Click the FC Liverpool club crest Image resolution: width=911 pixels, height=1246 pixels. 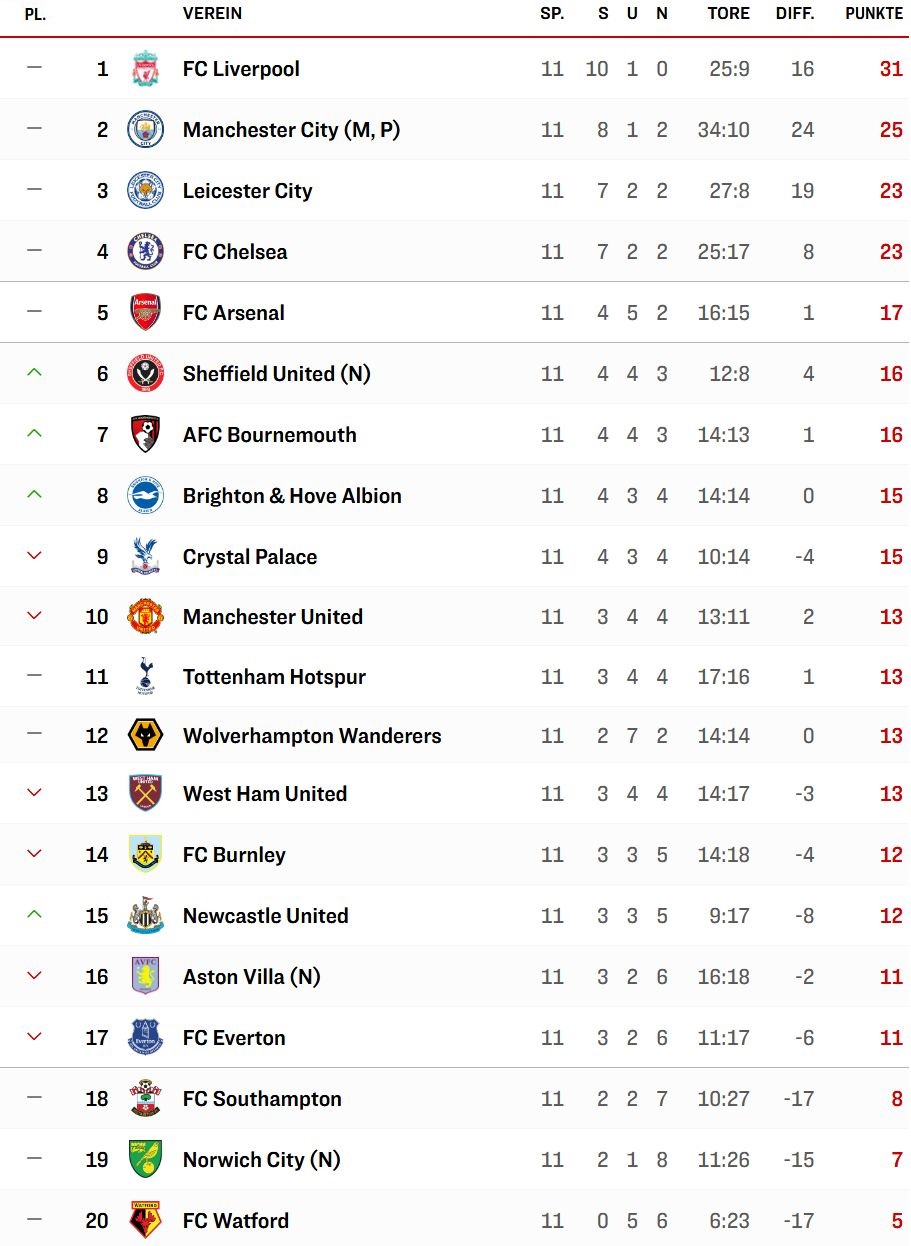(146, 69)
